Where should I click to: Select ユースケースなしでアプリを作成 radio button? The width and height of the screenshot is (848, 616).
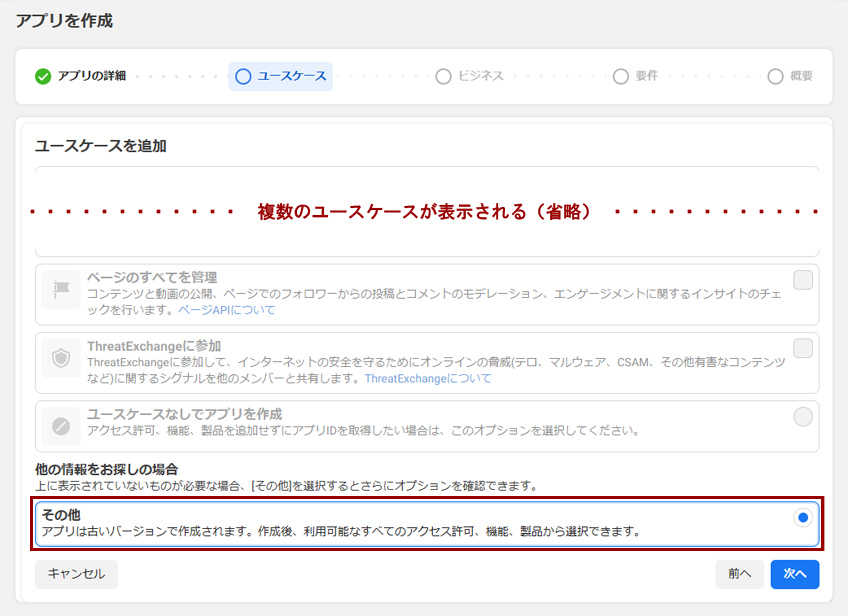[x=802, y=417]
